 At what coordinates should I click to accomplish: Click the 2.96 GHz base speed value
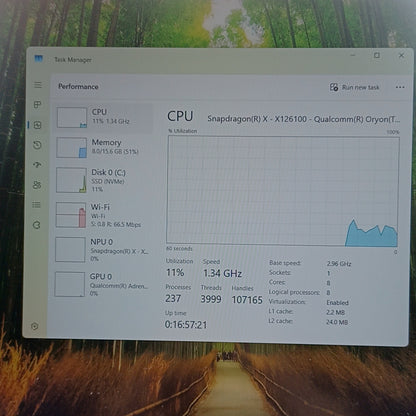coord(339,264)
